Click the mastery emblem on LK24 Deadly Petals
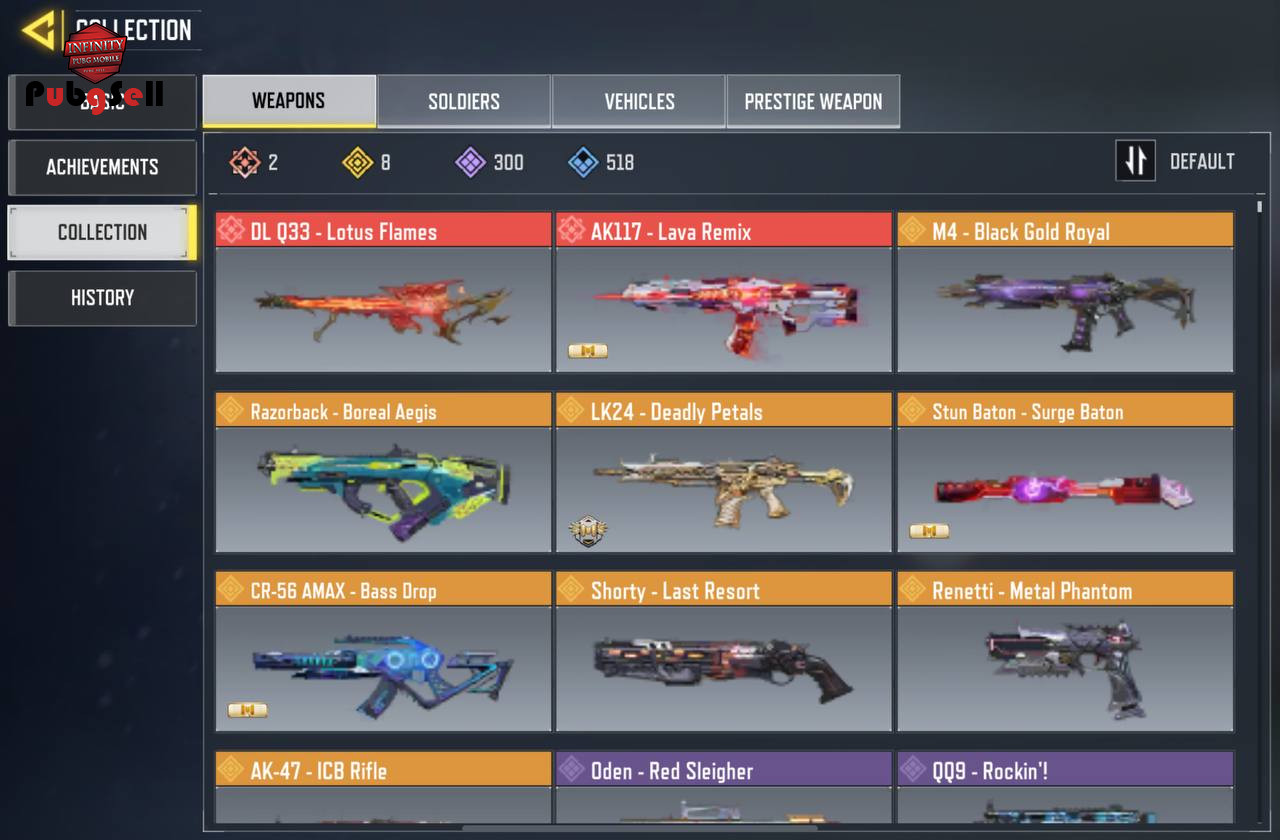1280x840 pixels. (x=588, y=530)
